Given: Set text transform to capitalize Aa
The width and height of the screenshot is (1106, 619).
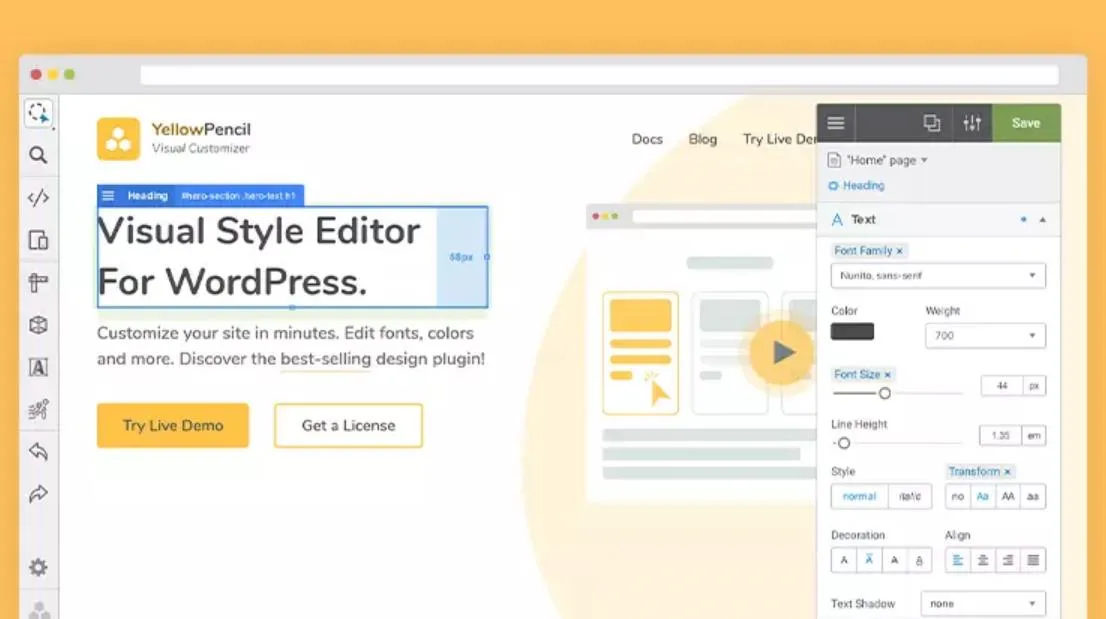Looking at the screenshot, I should click(983, 496).
